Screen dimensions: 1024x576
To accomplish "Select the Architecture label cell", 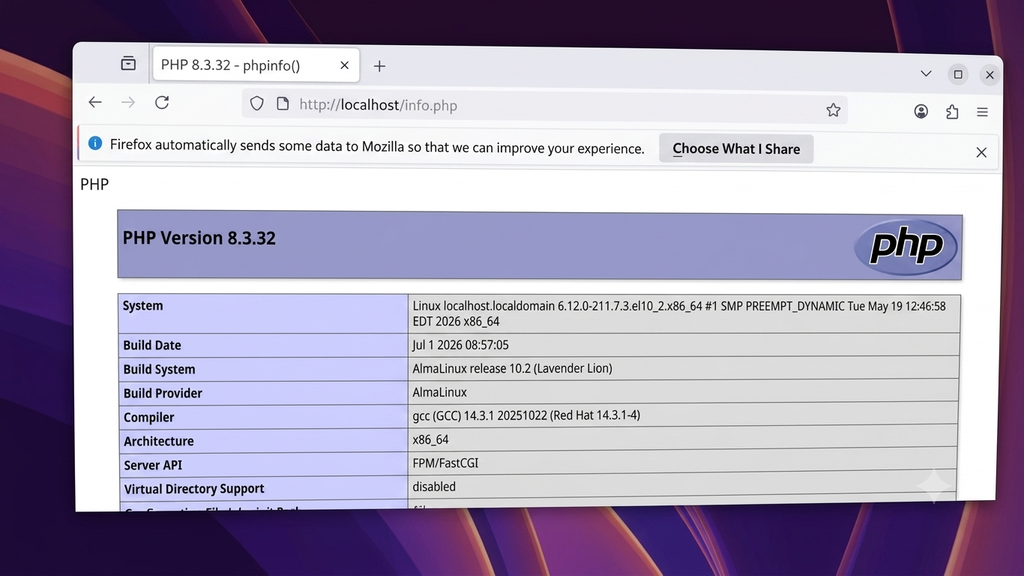I will (x=264, y=441).
